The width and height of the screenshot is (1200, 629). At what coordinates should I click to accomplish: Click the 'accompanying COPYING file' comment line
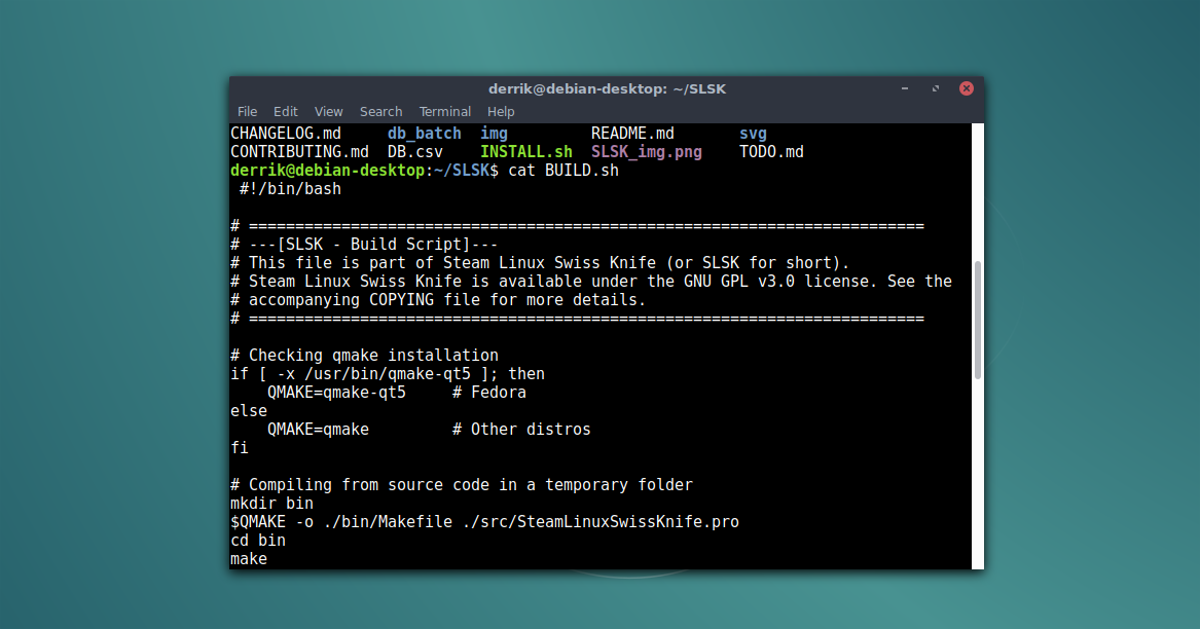[438, 299]
